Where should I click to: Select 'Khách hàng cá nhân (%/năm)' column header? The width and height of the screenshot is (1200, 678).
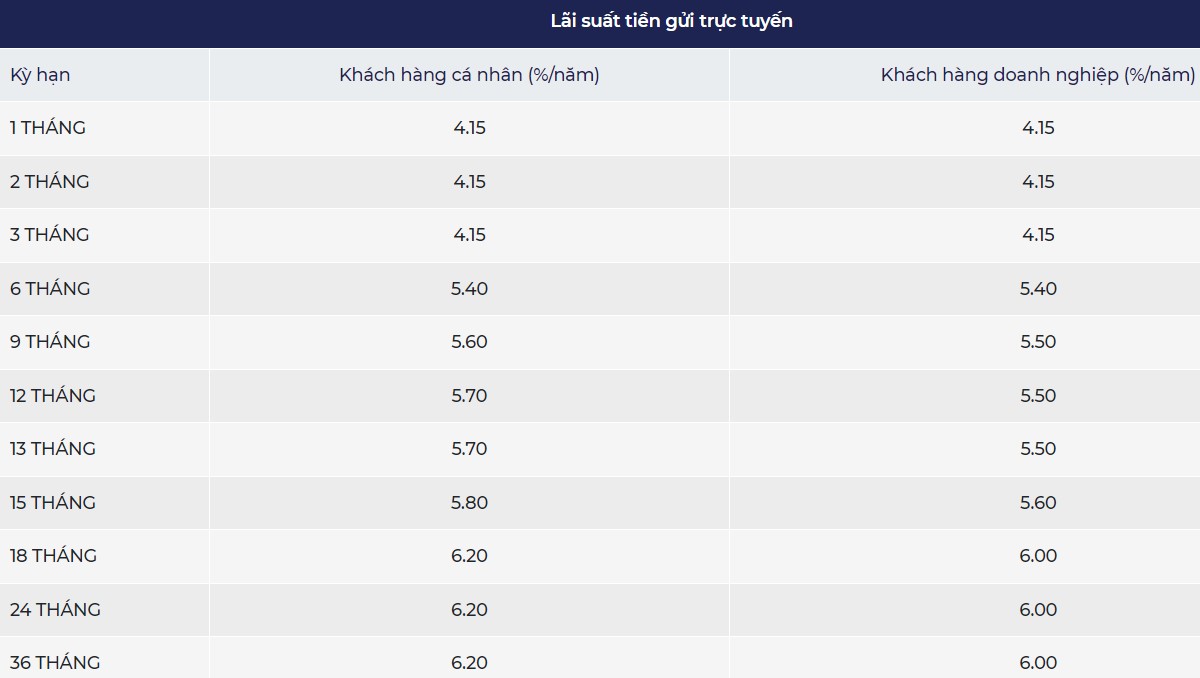tap(469, 75)
